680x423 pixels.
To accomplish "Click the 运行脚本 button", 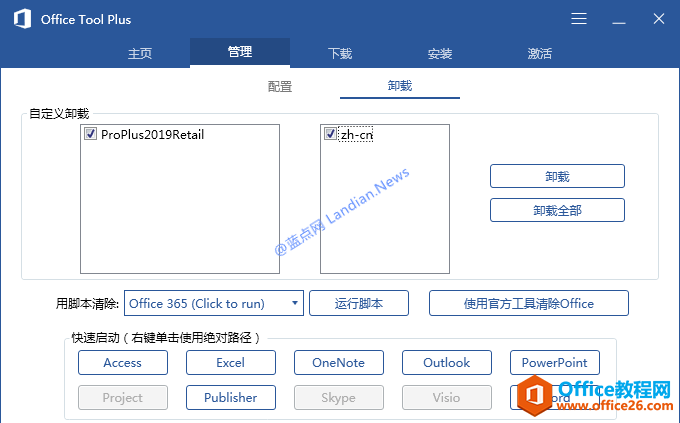I will click(x=359, y=303).
